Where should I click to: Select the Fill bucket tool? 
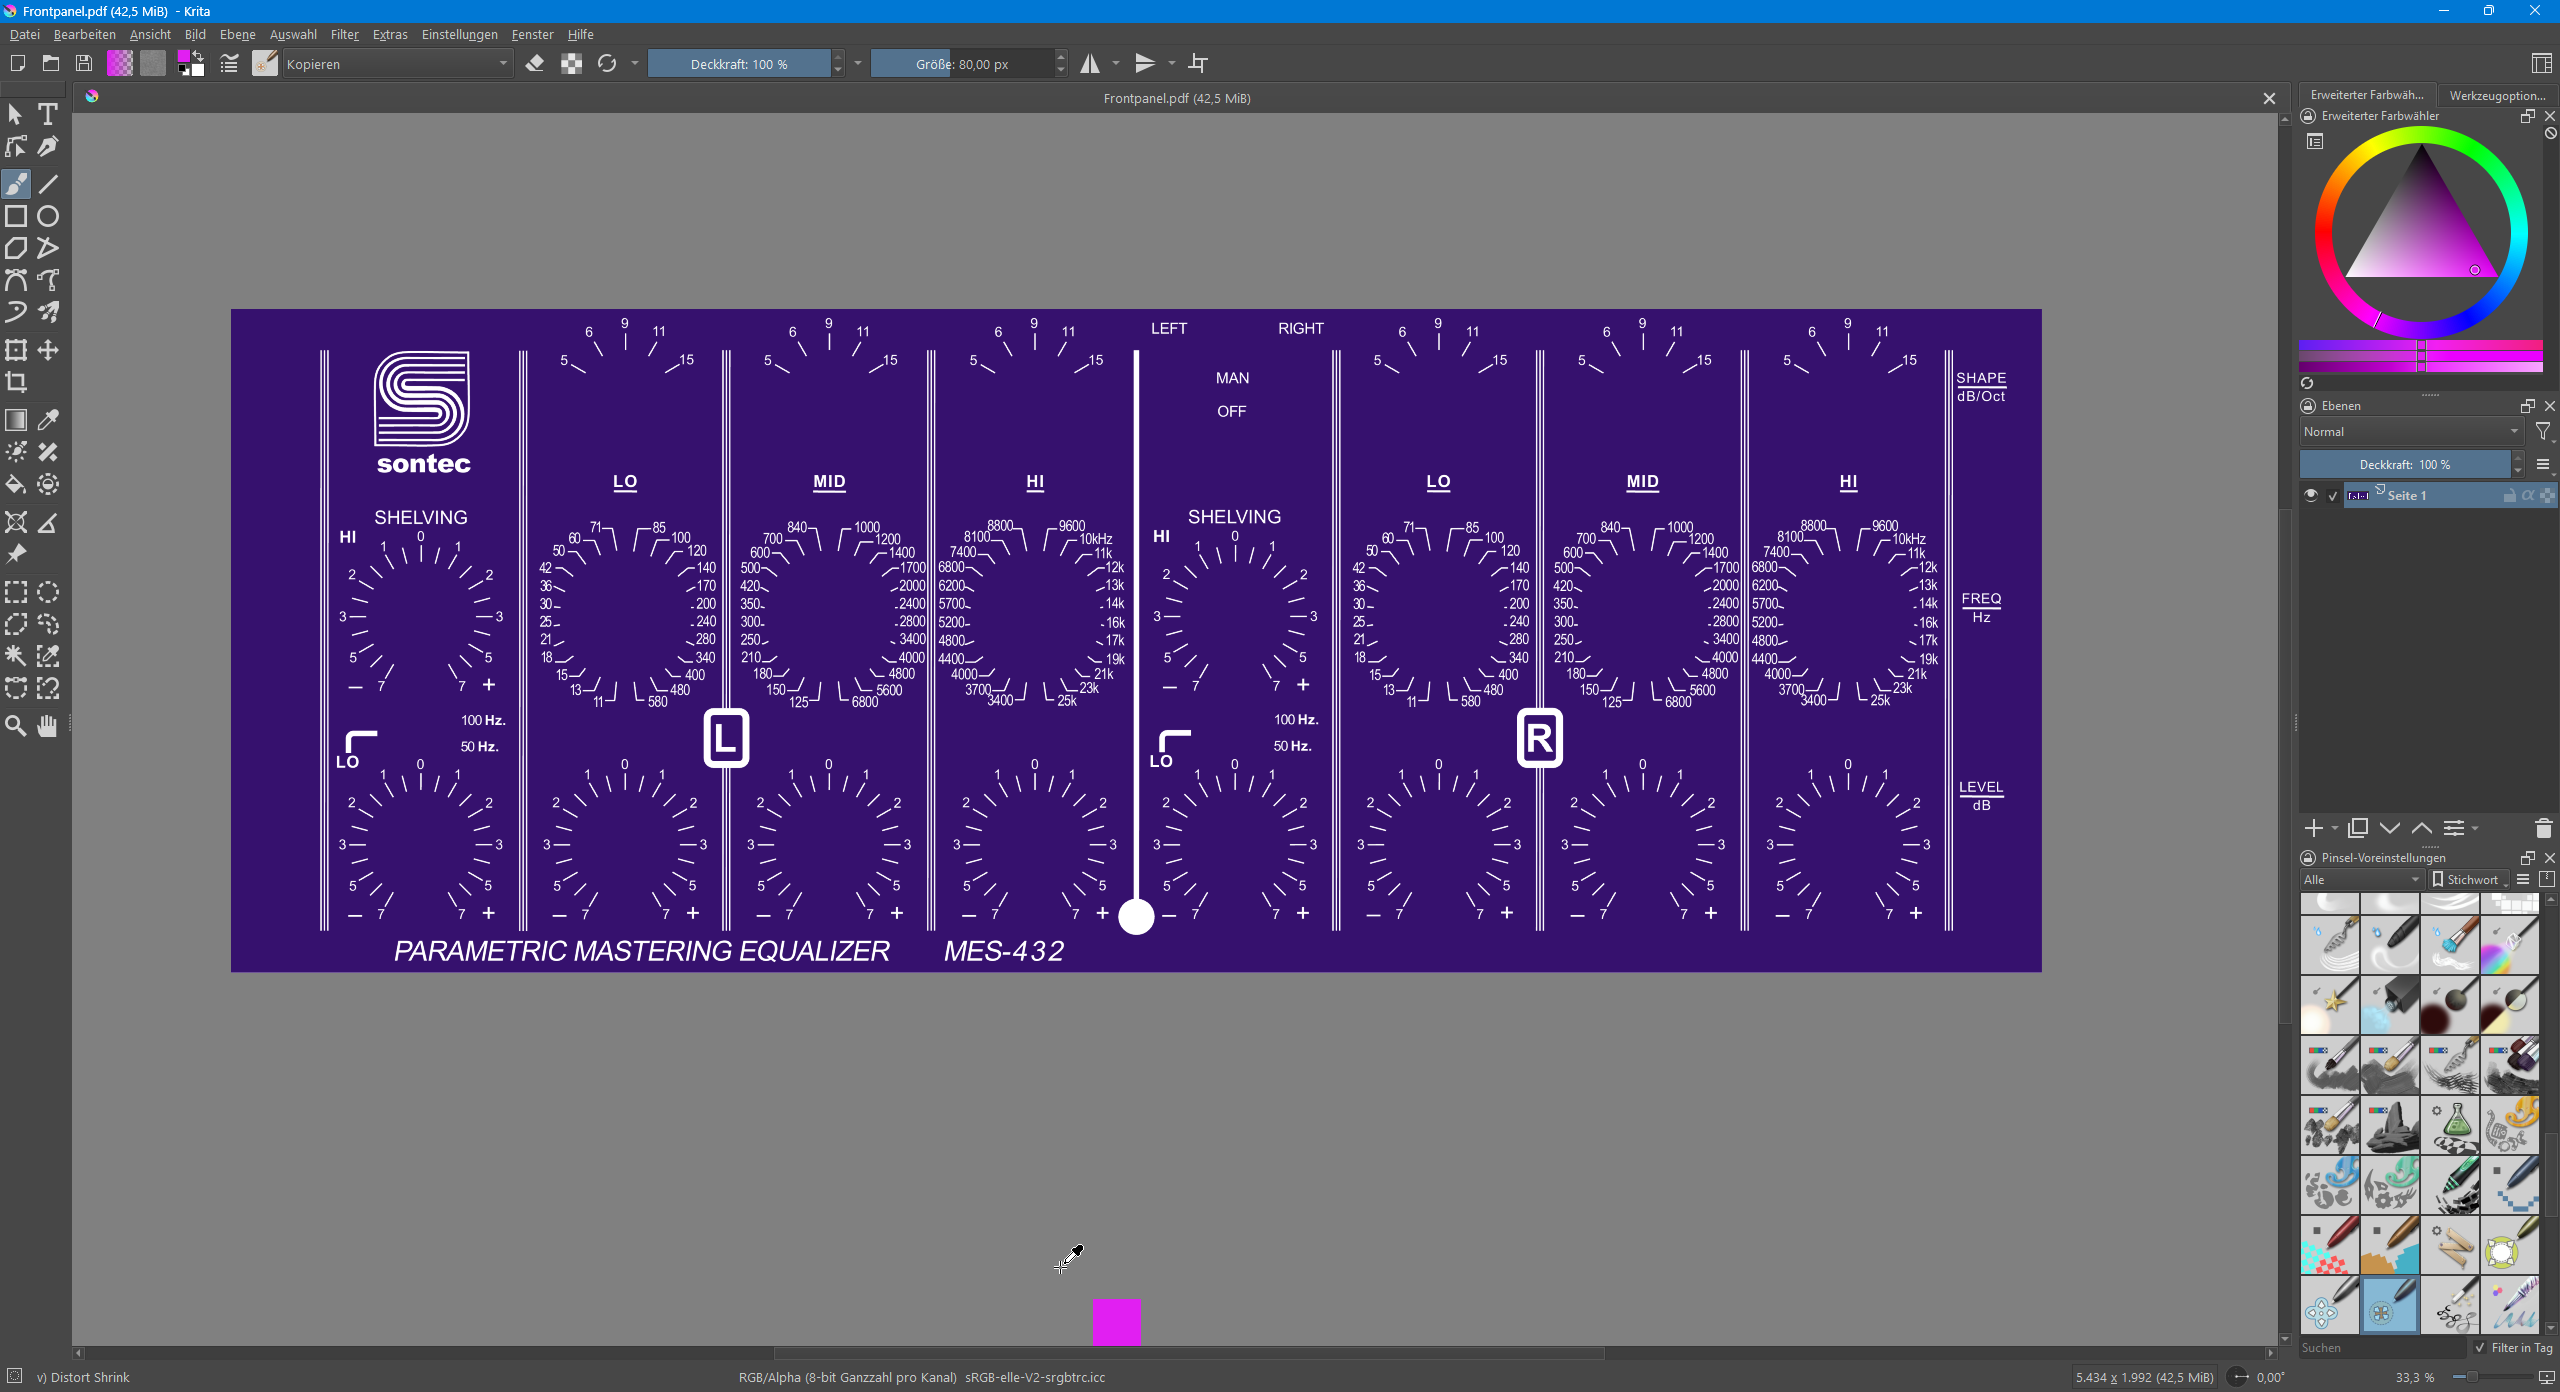click(x=16, y=485)
